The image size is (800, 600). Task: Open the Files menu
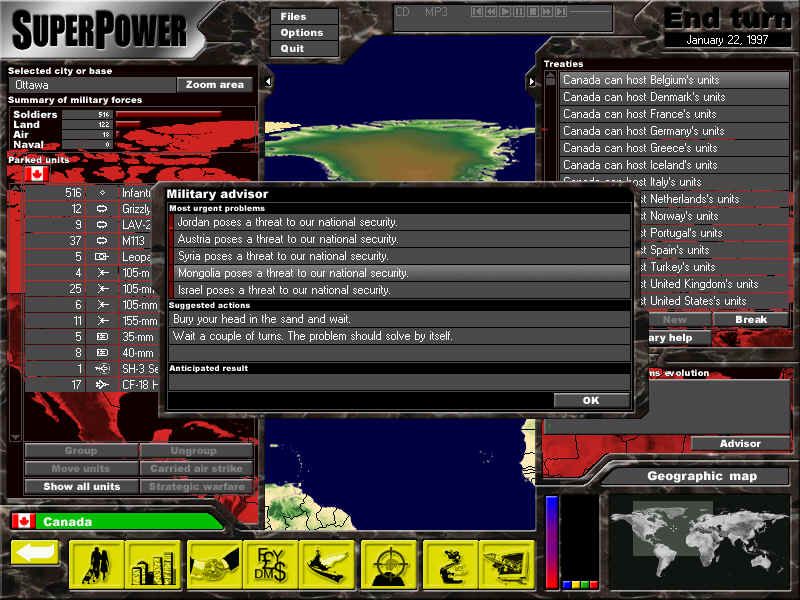coord(305,16)
